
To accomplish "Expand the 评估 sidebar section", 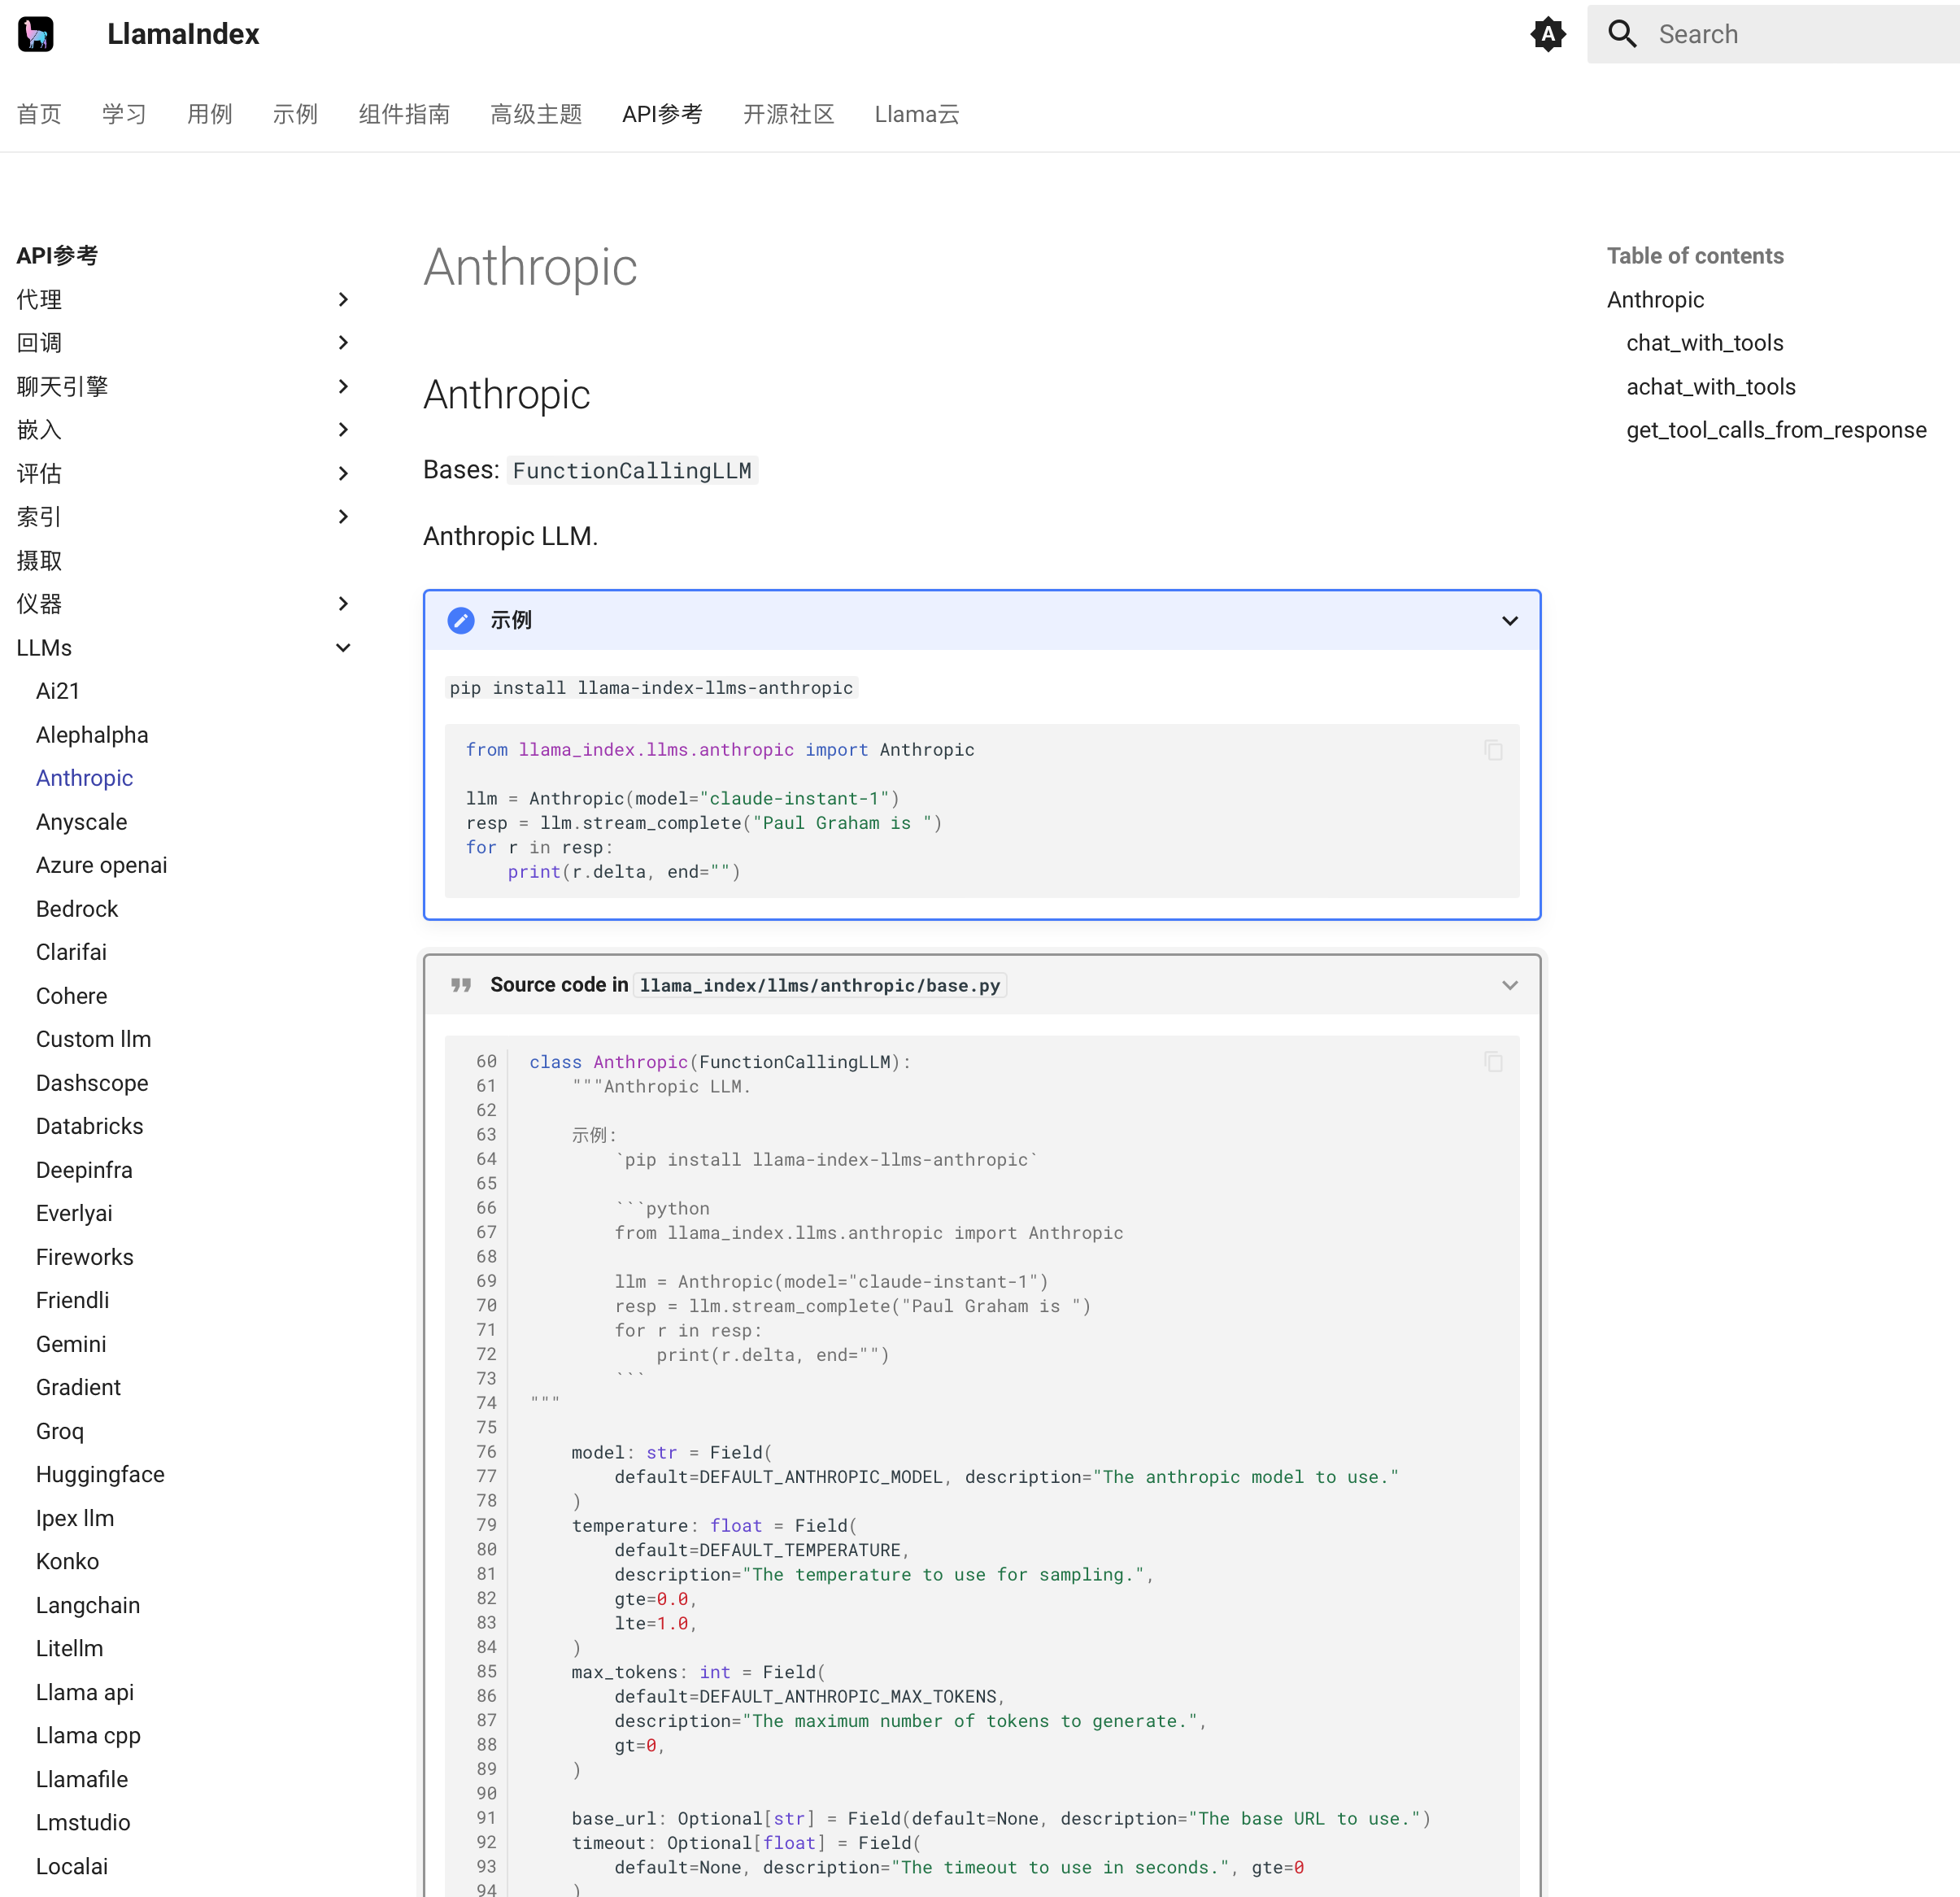I will [x=343, y=473].
